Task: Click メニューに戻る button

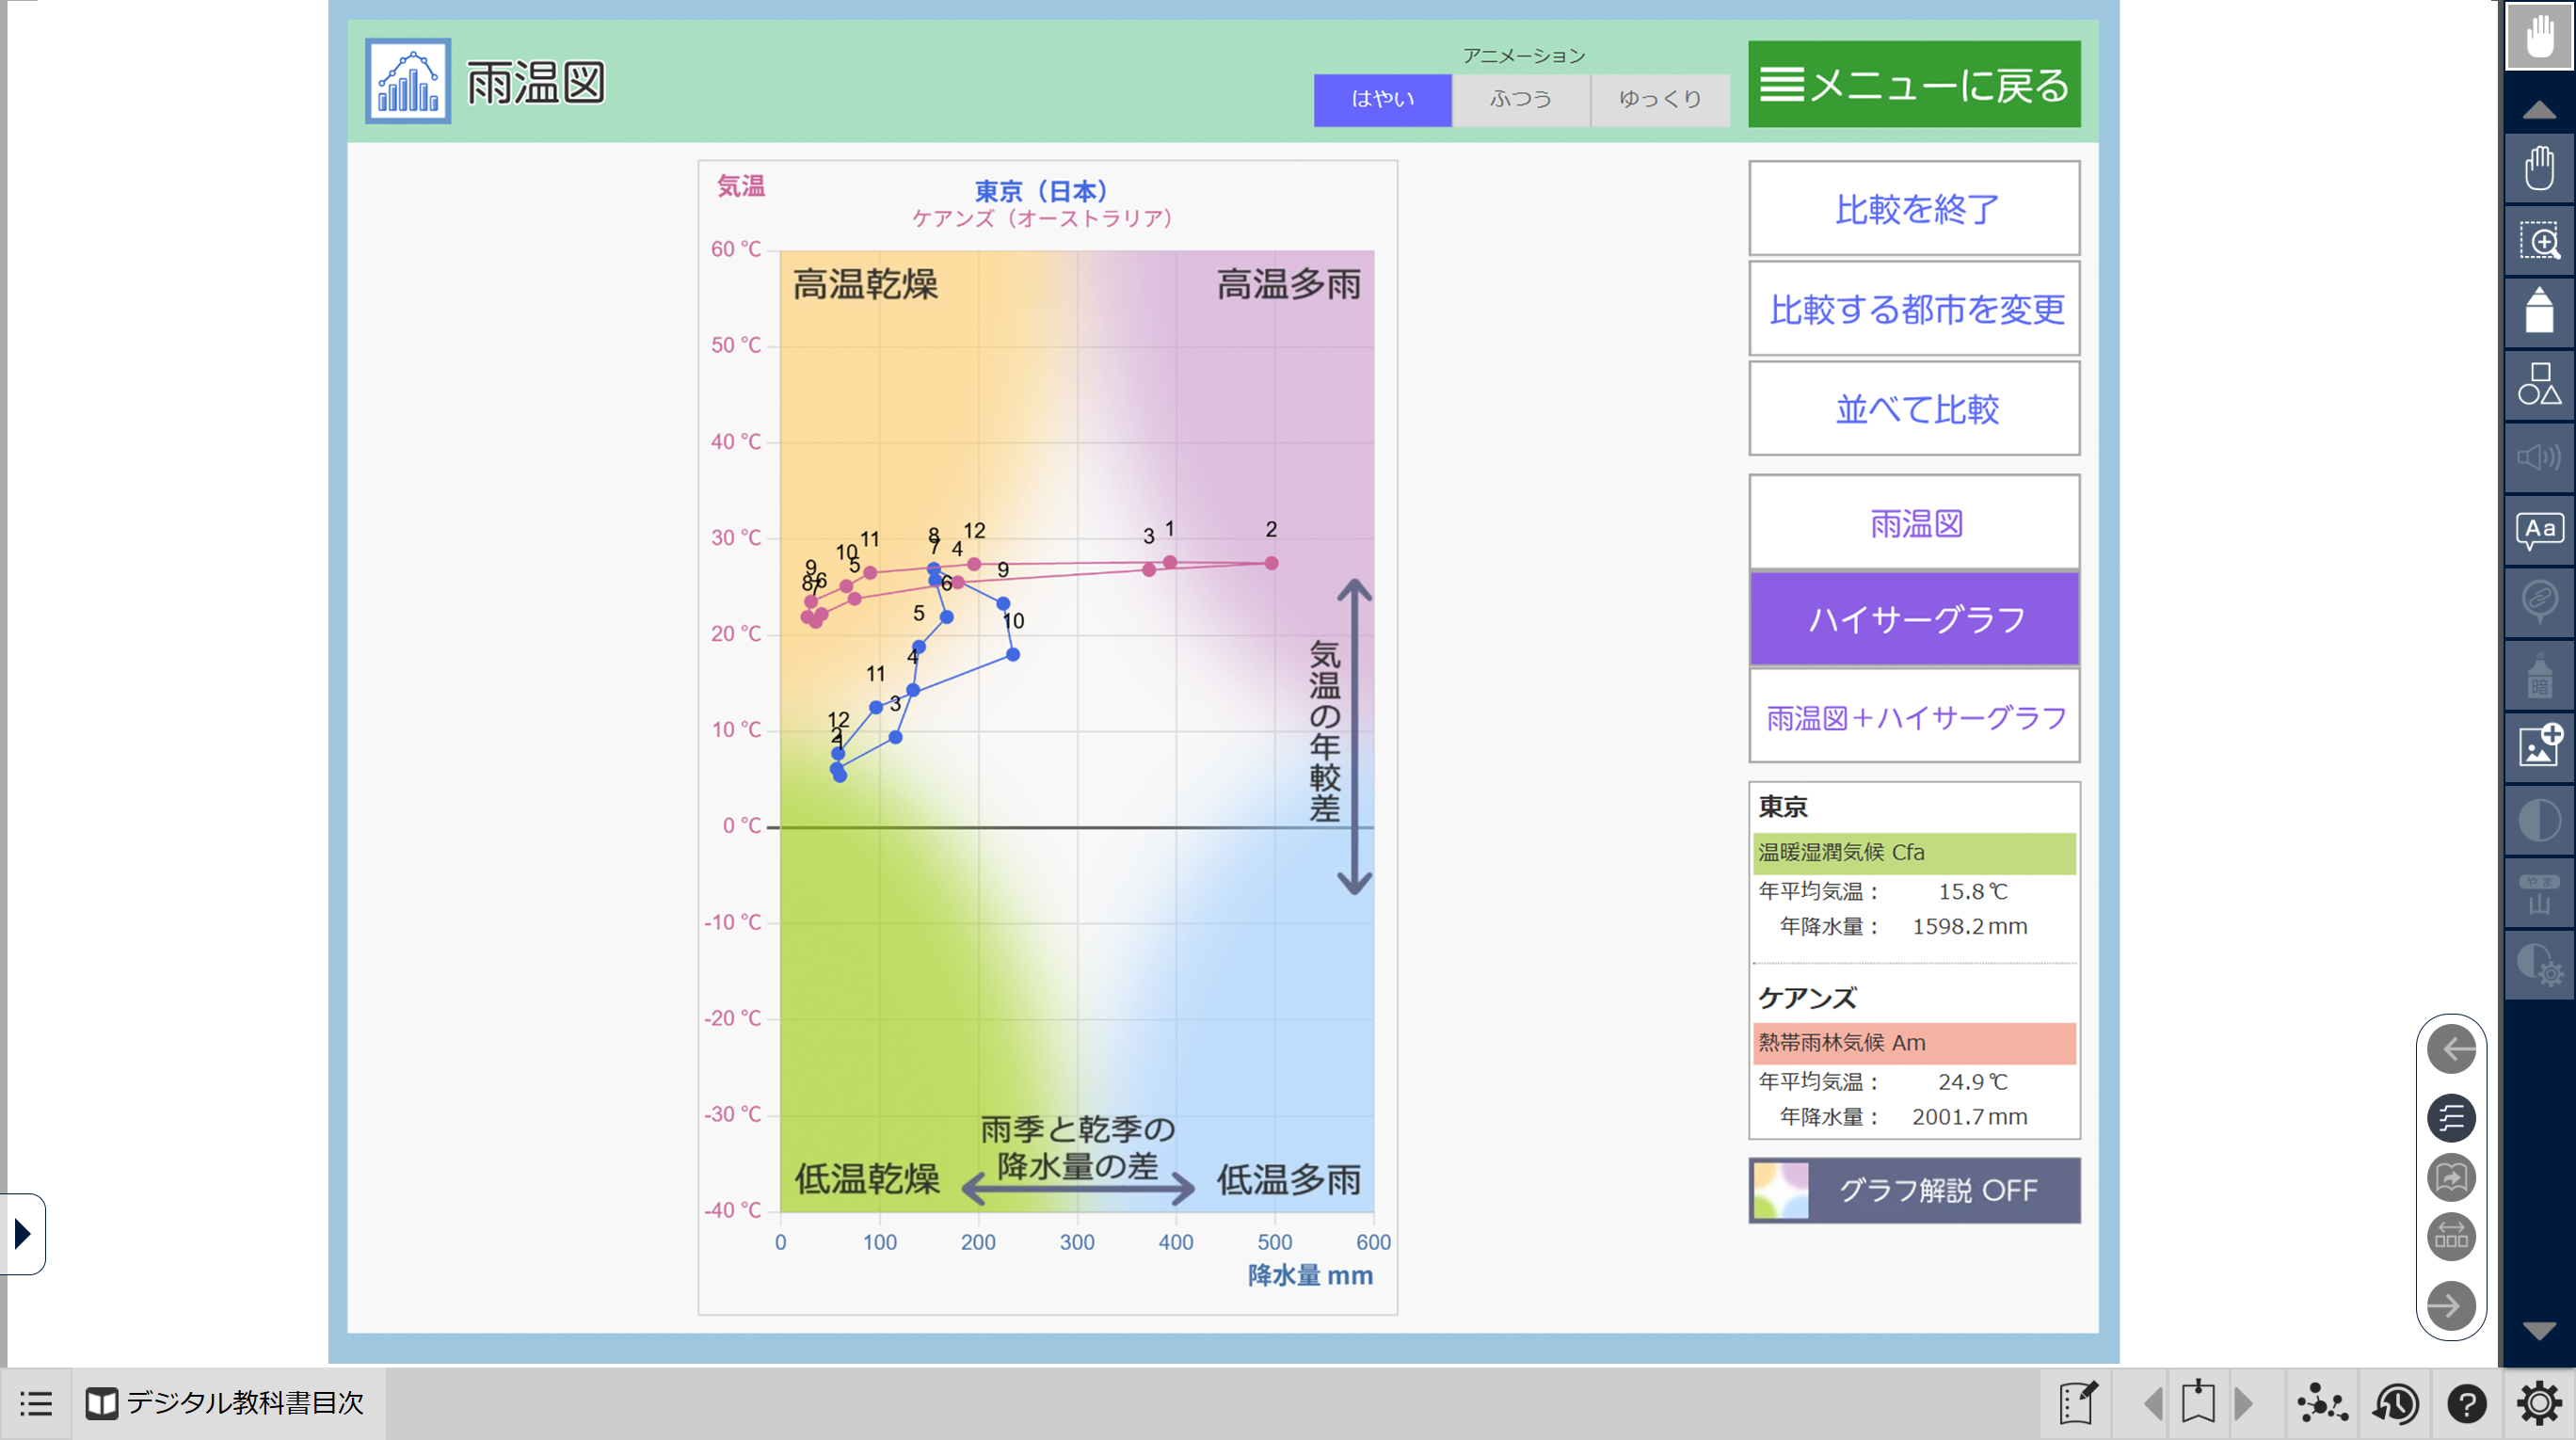Action: coord(1913,84)
